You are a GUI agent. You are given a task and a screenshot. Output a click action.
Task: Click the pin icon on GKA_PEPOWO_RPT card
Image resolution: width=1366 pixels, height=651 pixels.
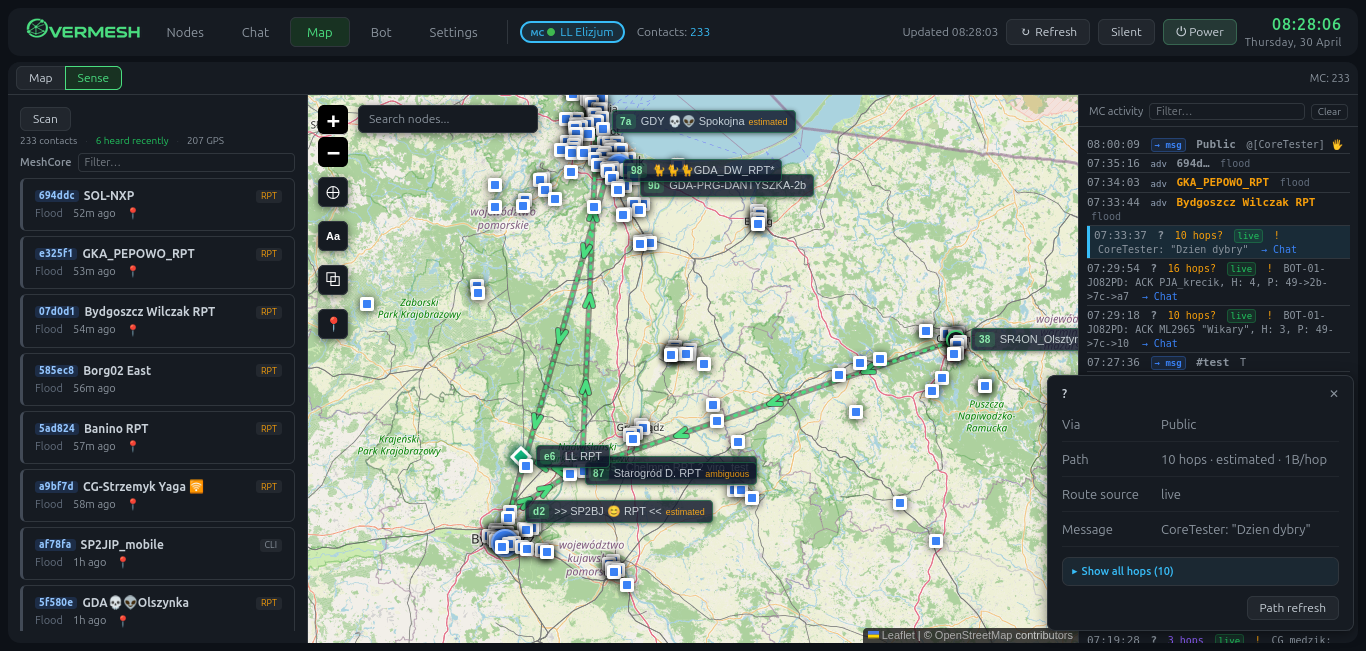pos(132,271)
